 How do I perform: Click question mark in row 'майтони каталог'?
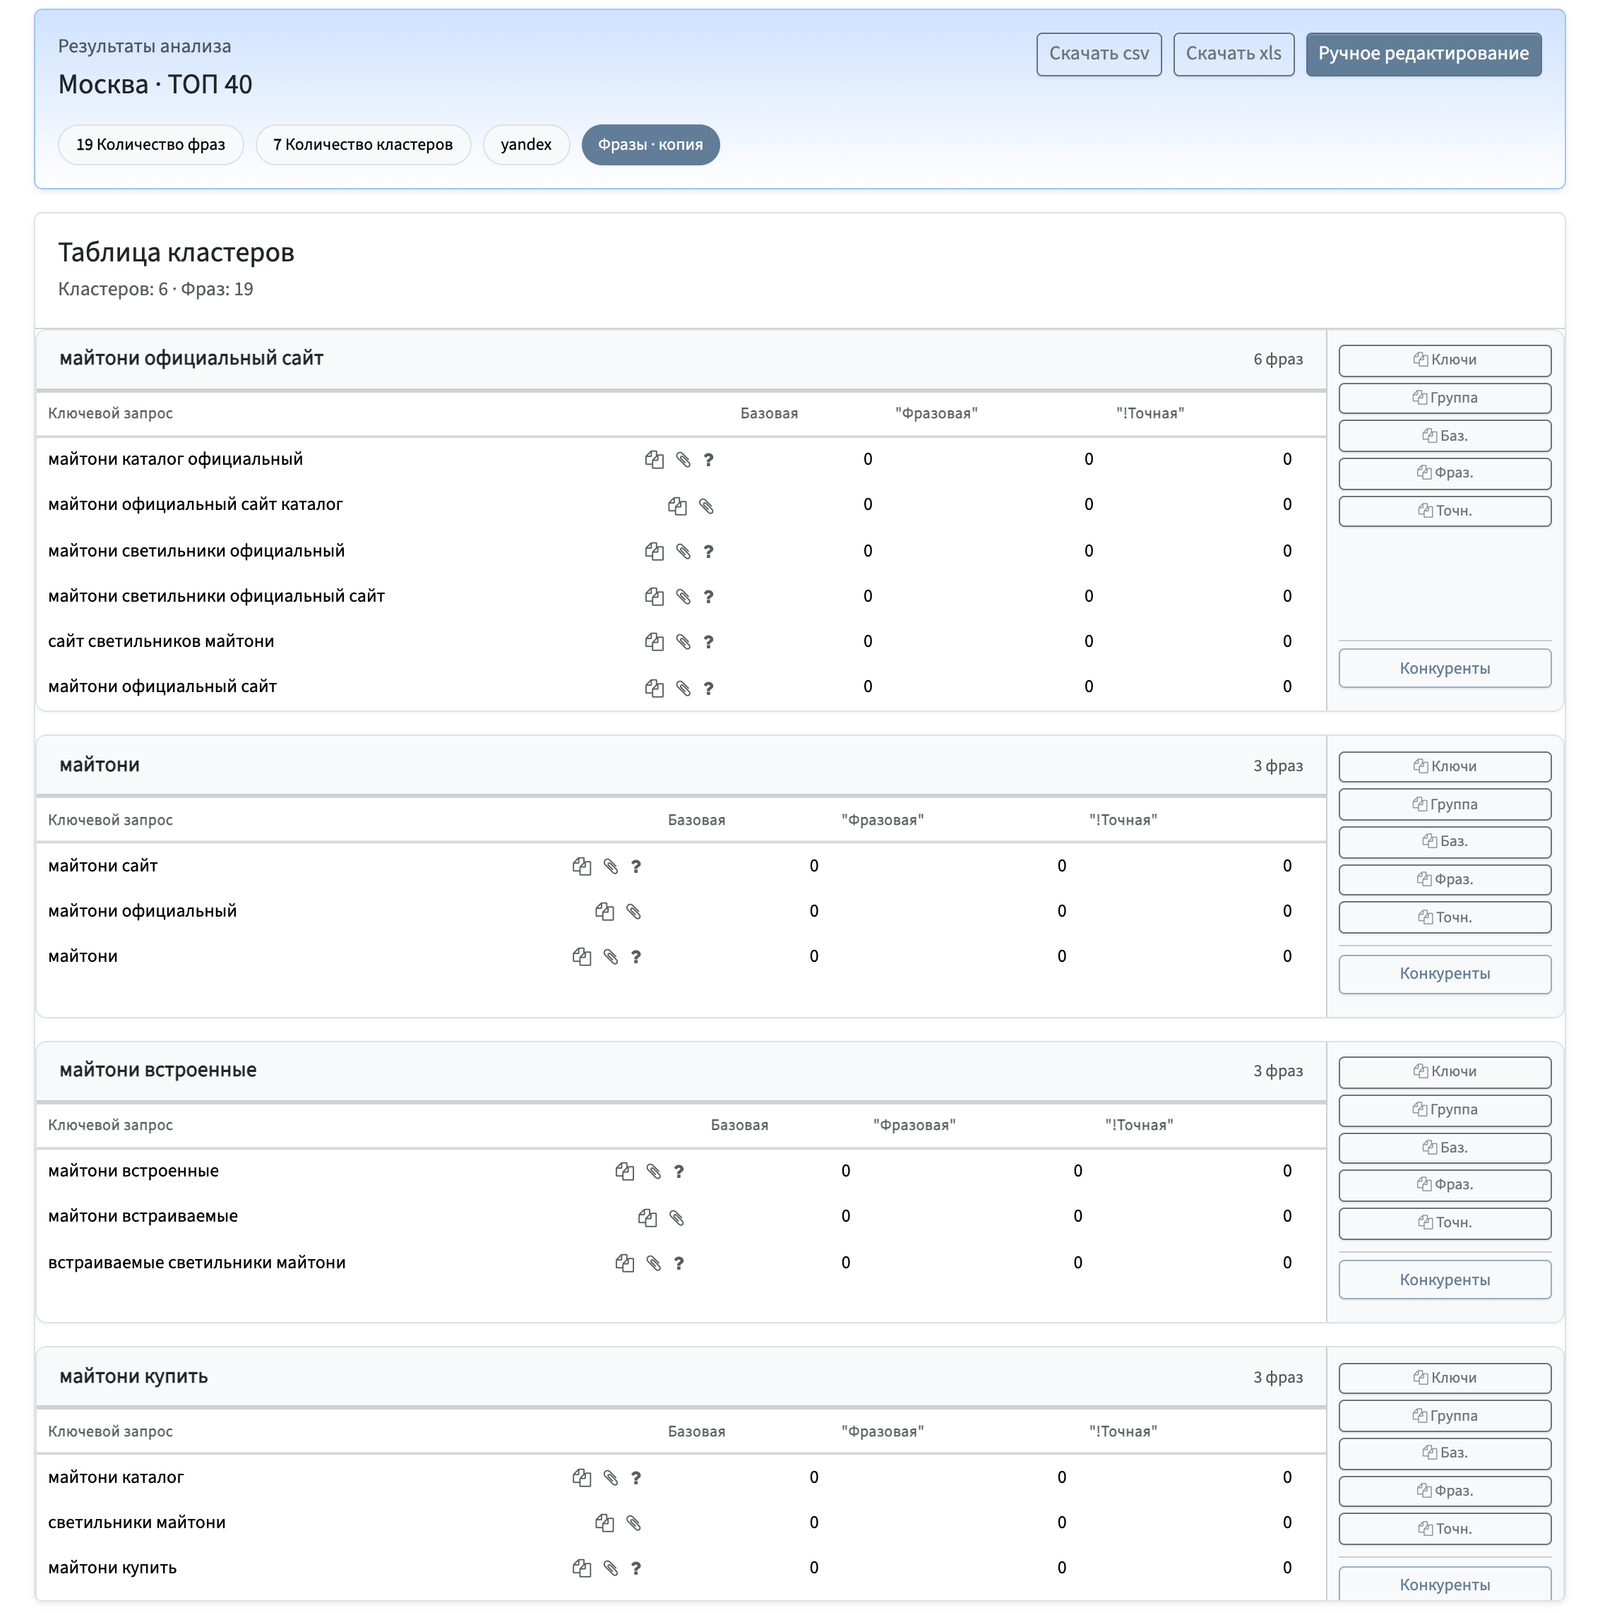(x=636, y=1478)
